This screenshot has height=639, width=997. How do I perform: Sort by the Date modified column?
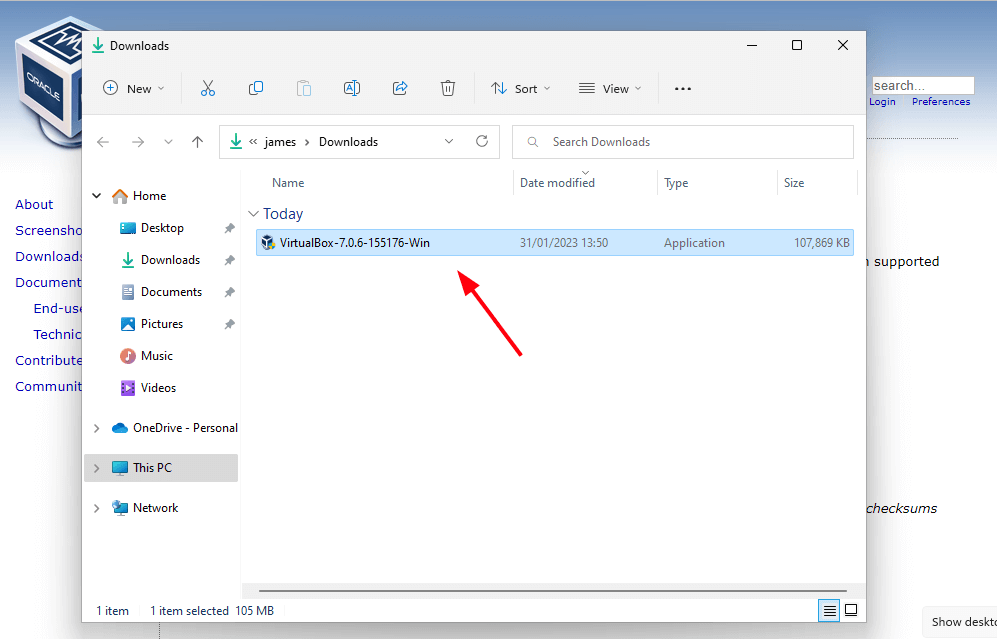[557, 183]
